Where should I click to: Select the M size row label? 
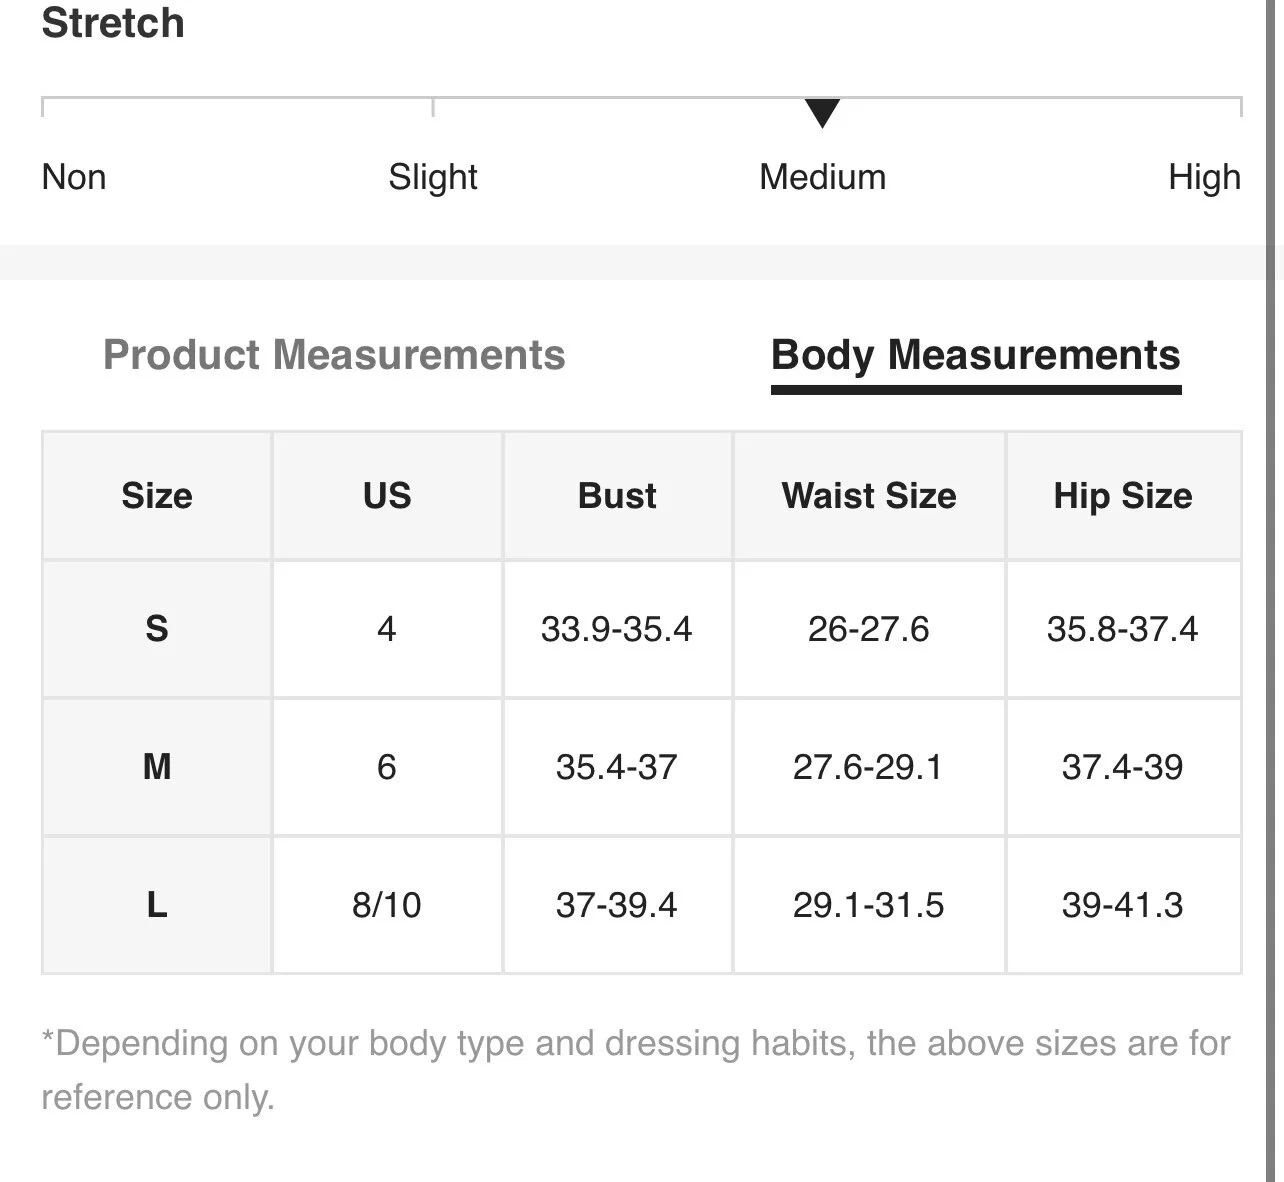coord(157,767)
